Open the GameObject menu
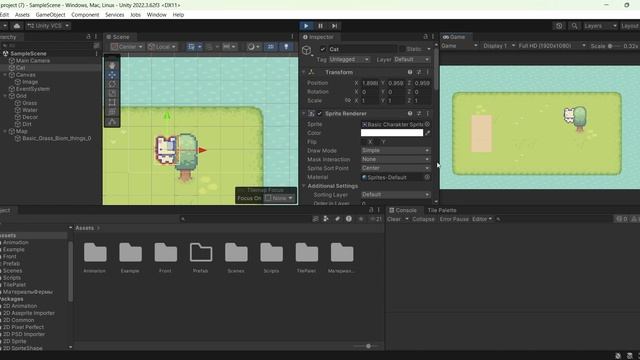Viewport: 640px width, 360px height. pyautogui.click(x=50, y=15)
